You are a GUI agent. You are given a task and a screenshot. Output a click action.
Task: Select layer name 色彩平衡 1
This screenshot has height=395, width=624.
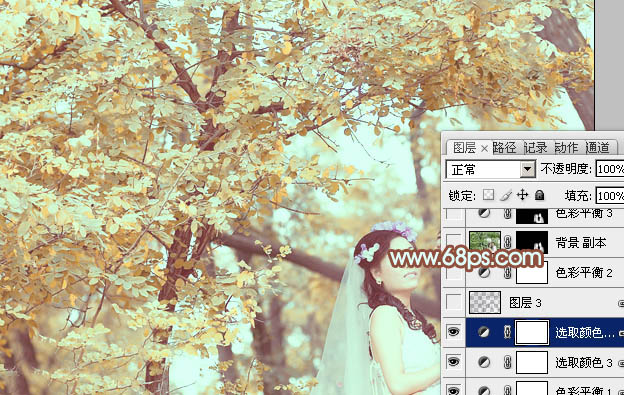click(x=584, y=391)
